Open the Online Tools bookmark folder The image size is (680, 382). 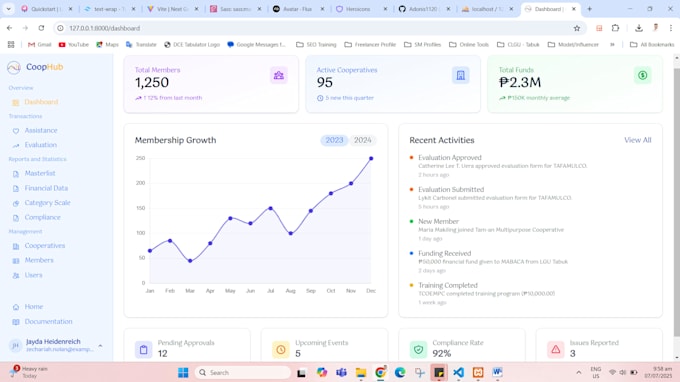[469, 44]
